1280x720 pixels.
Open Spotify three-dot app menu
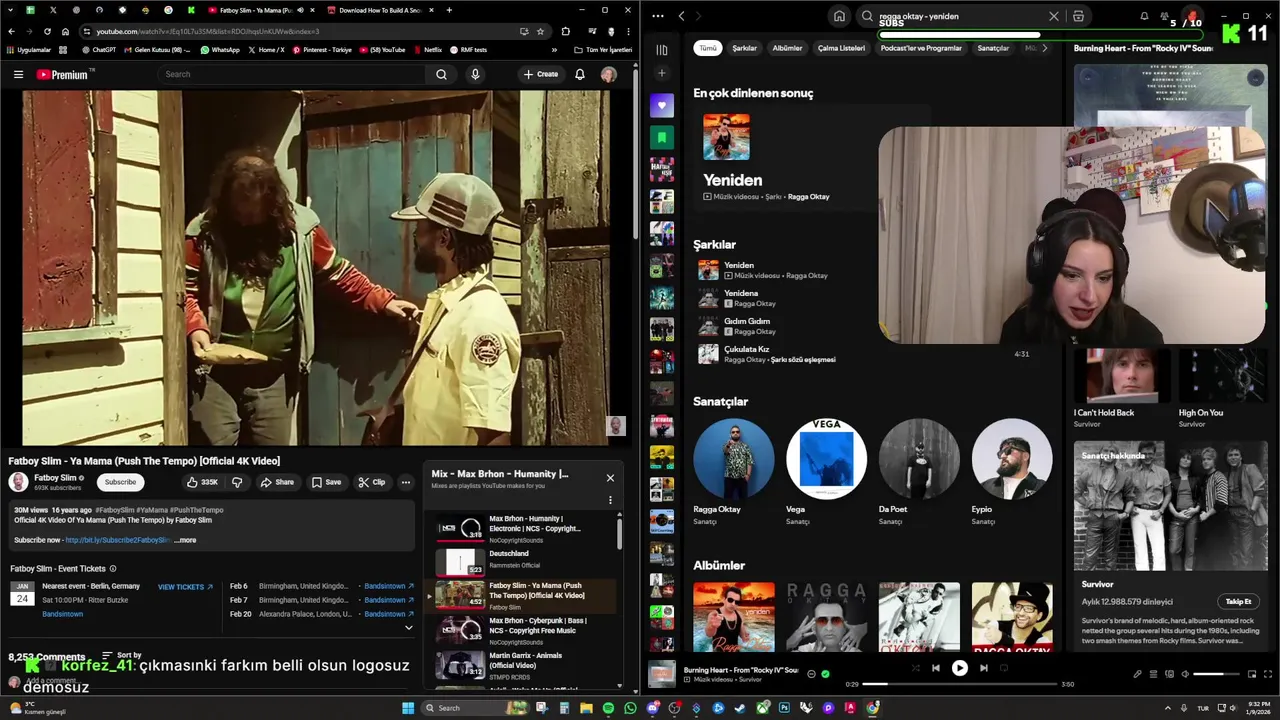(656, 16)
